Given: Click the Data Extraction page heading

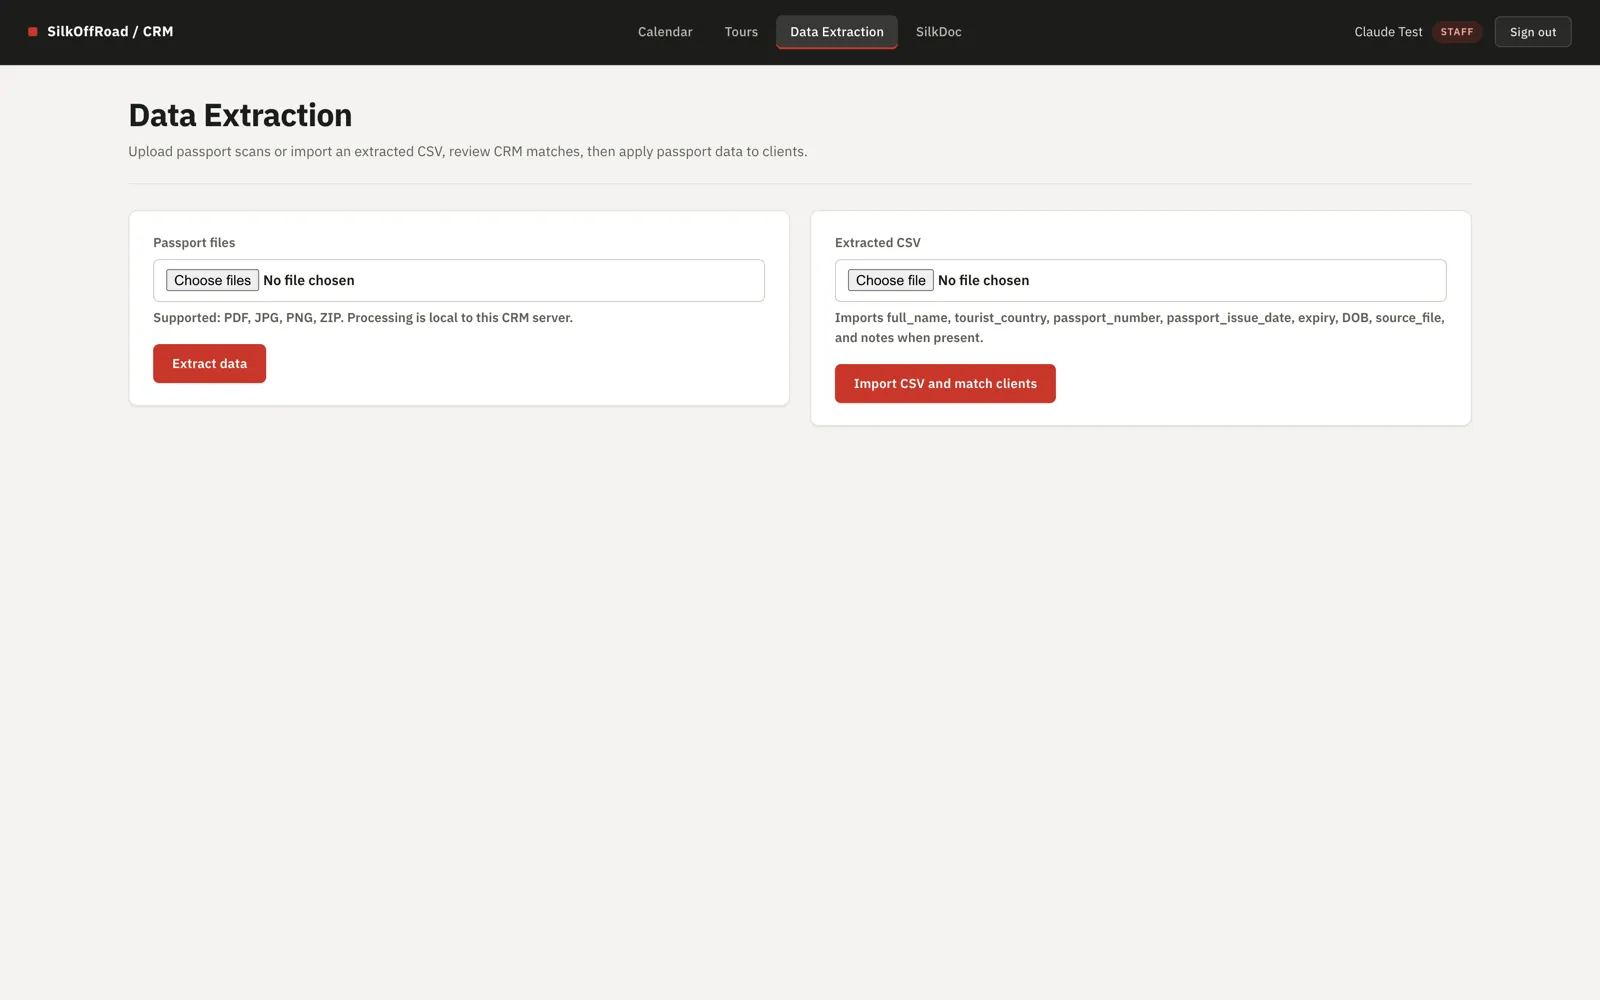Looking at the screenshot, I should tap(240, 115).
